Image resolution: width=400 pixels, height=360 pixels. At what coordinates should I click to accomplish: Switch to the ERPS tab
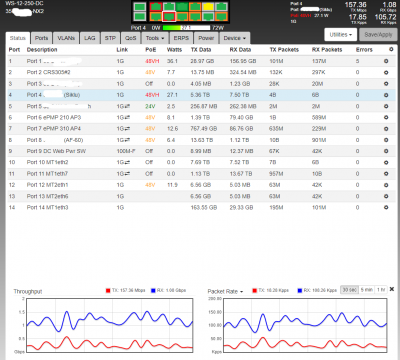(x=181, y=38)
